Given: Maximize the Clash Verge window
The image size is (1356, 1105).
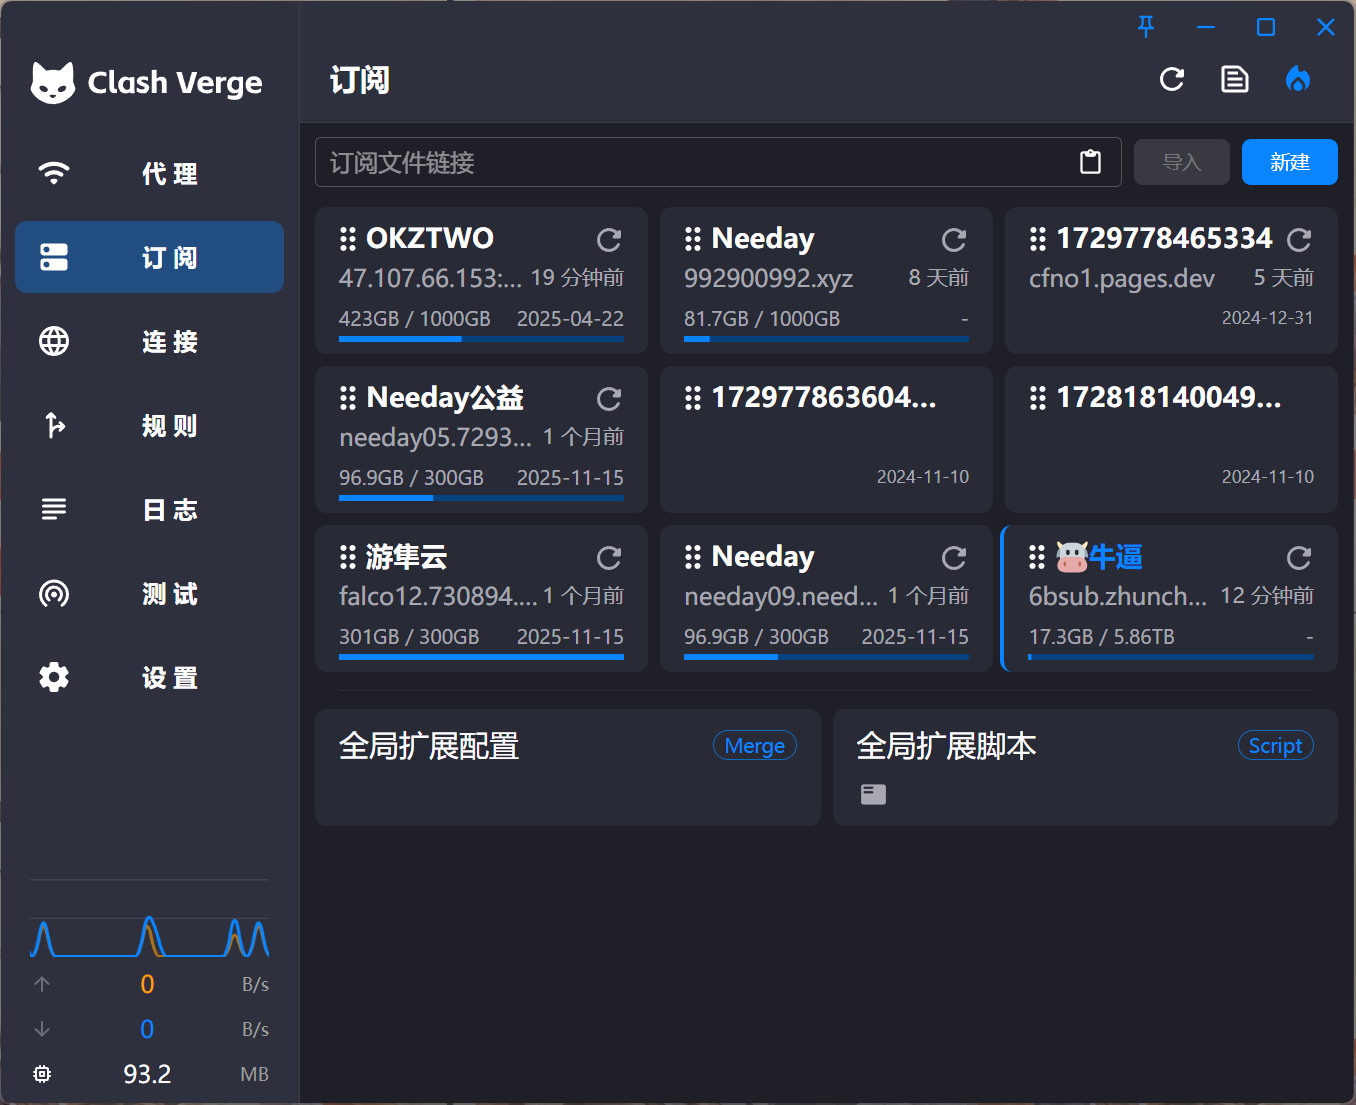Looking at the screenshot, I should [x=1266, y=27].
